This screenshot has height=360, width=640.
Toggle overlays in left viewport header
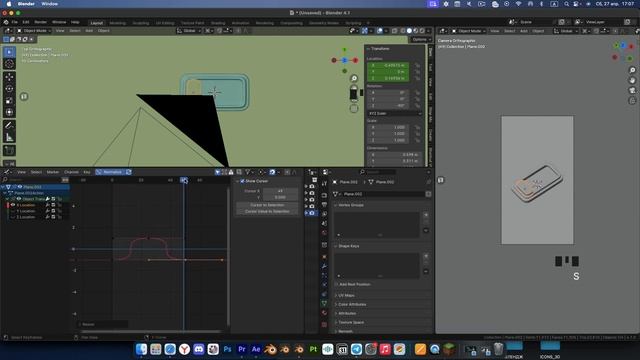(x=380, y=31)
